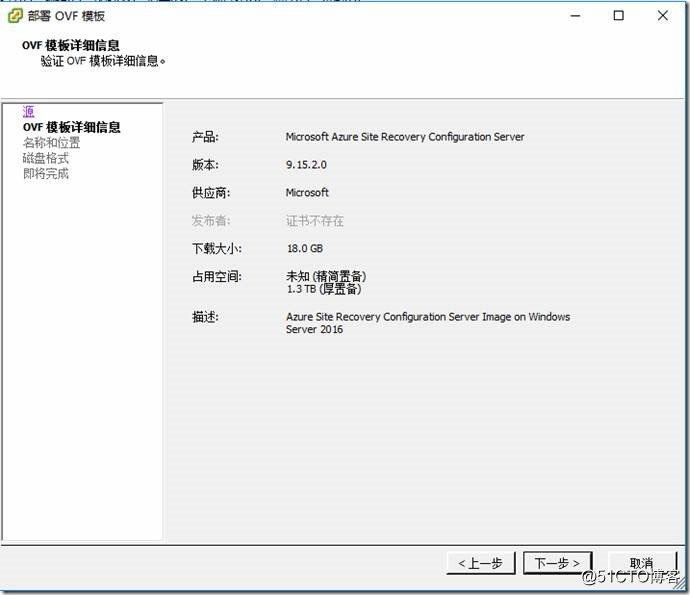Screen dimensions: 690x595
Task: Close the 部署 OVF 模板 window
Action: click(x=663, y=16)
